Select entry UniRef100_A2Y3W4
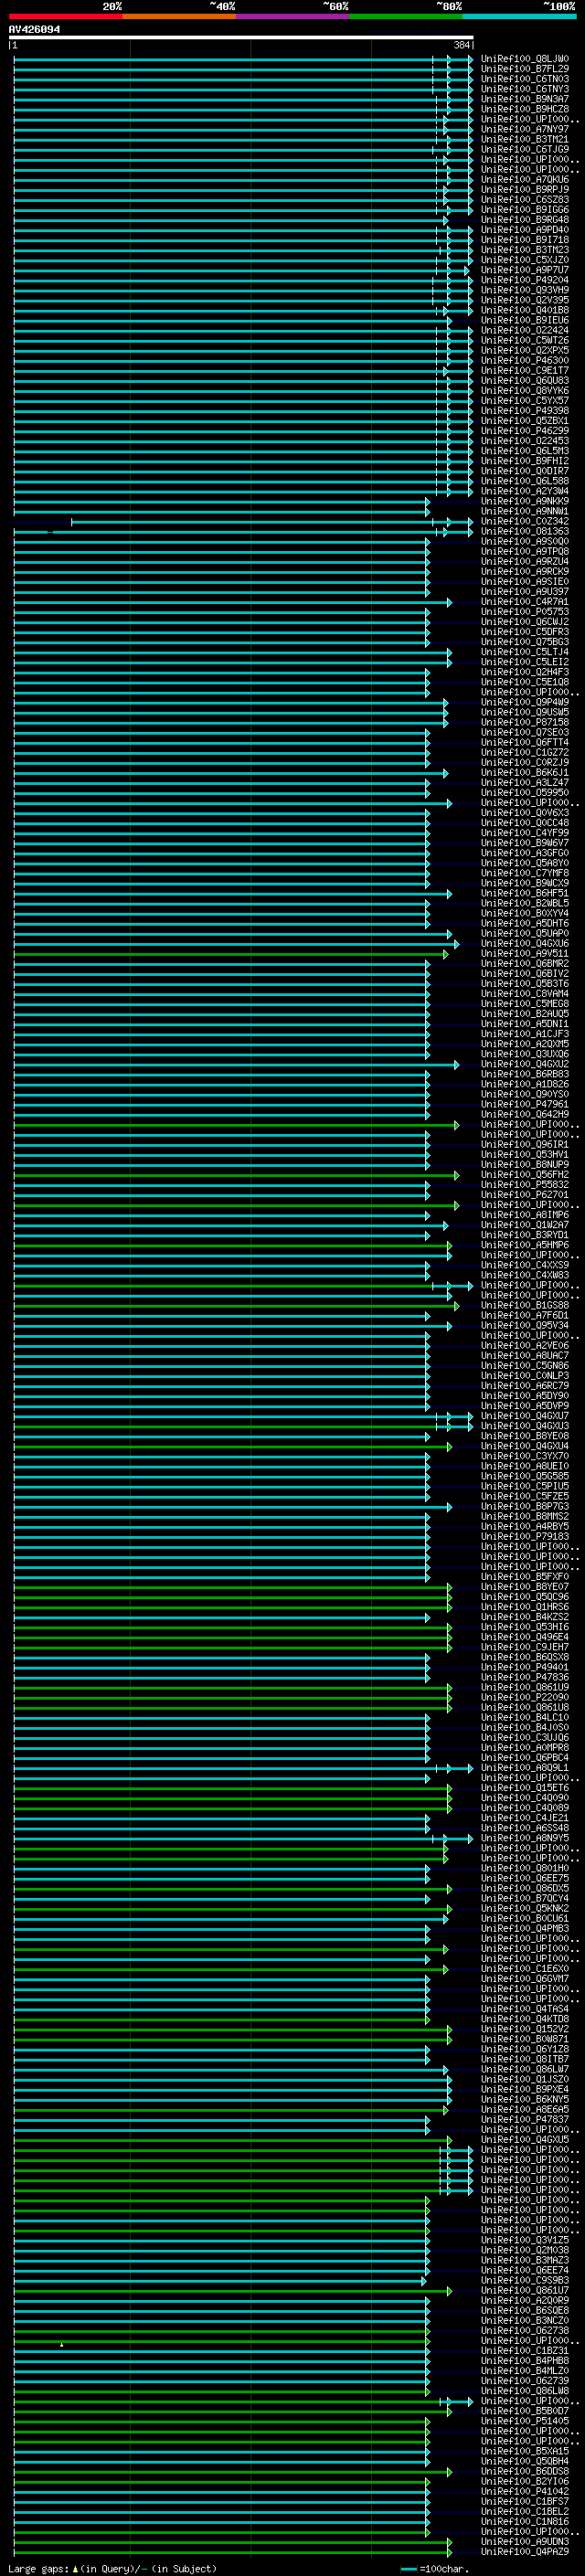This screenshot has width=585, height=2576. click(x=525, y=491)
